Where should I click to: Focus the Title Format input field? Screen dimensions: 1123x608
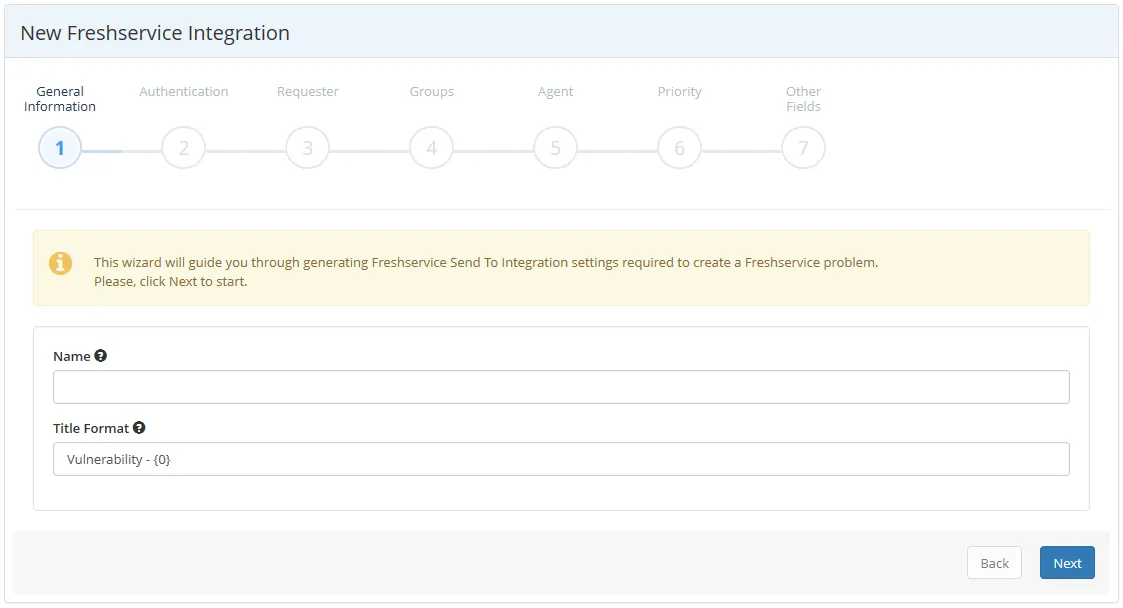pos(561,459)
